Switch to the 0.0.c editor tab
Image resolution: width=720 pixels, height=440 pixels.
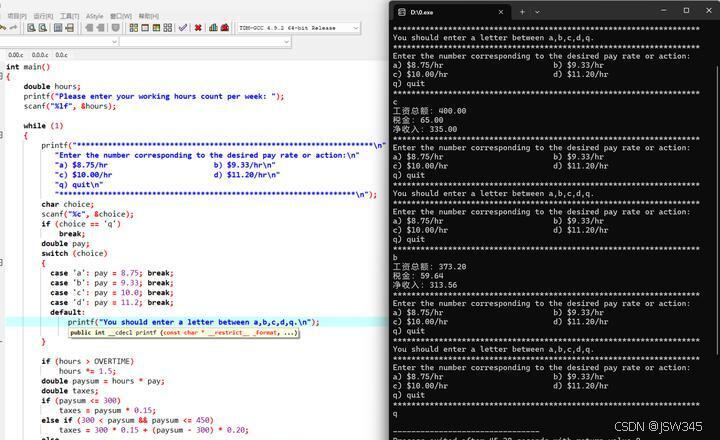point(62,55)
